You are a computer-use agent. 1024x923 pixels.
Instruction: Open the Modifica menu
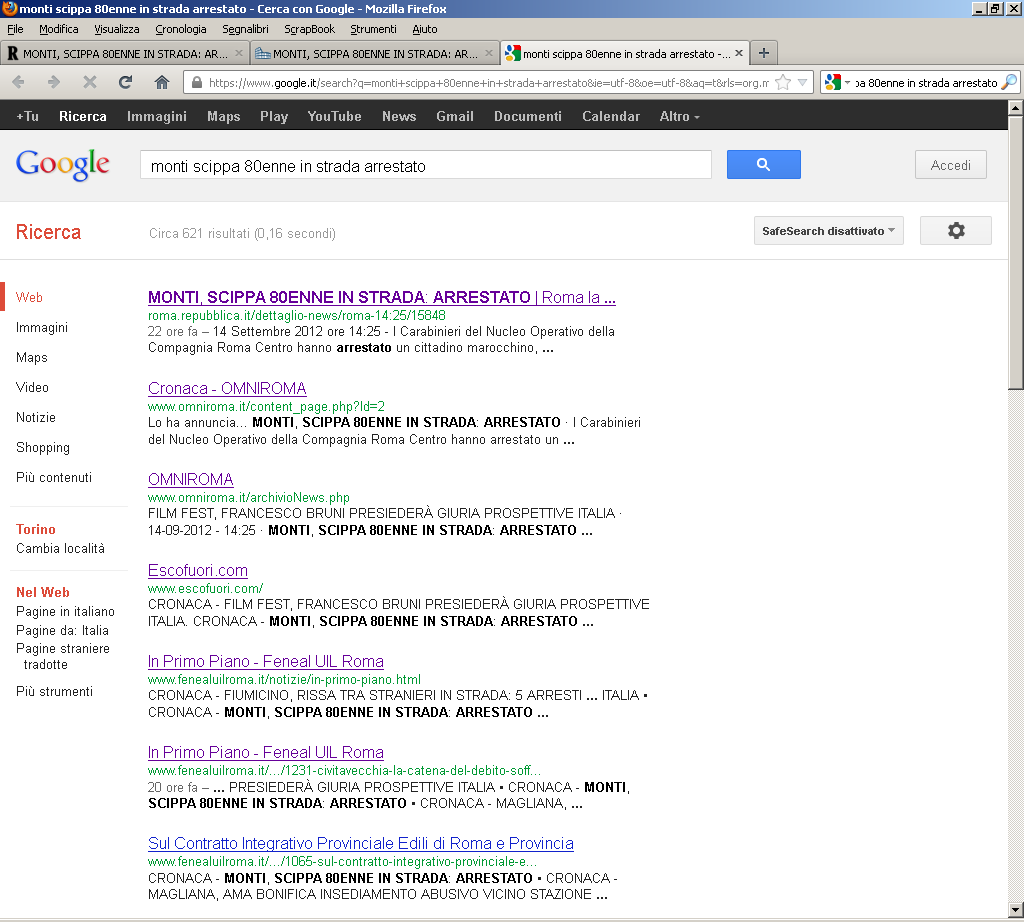coord(59,29)
